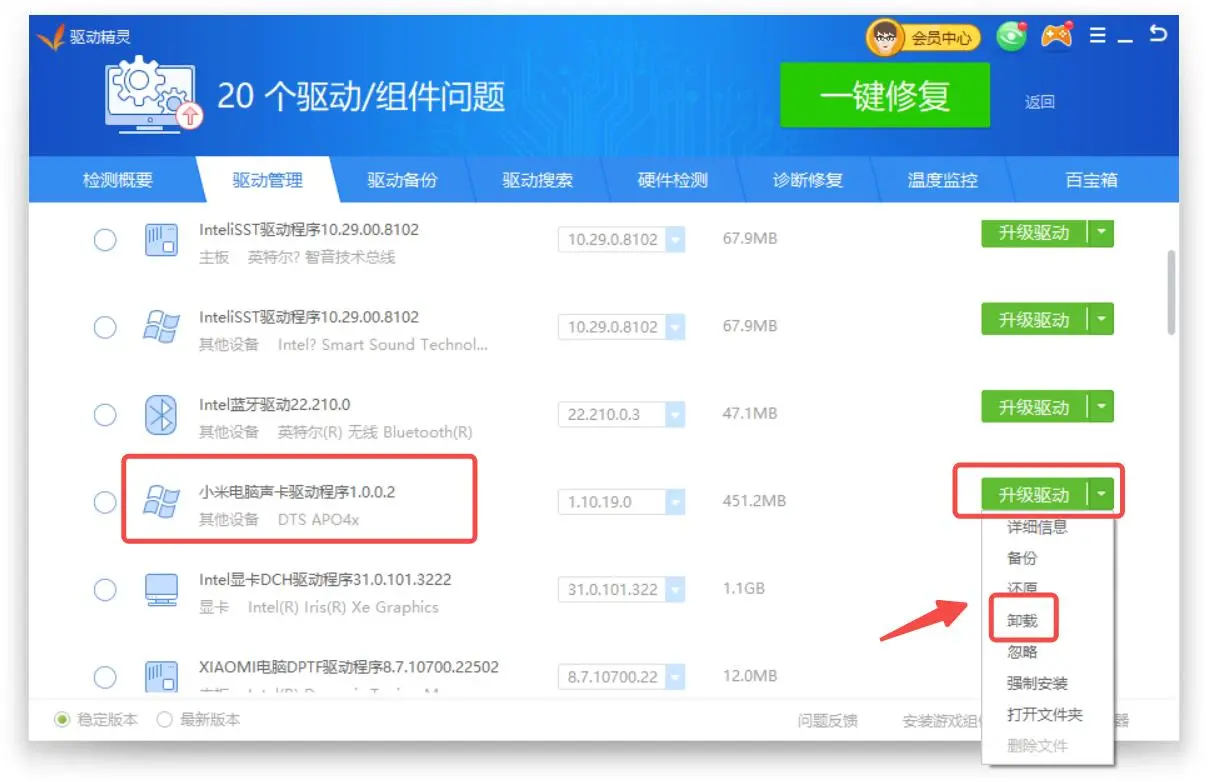The image size is (1208, 782).
Task: Open the hamburger menu icon
Action: click(1097, 36)
